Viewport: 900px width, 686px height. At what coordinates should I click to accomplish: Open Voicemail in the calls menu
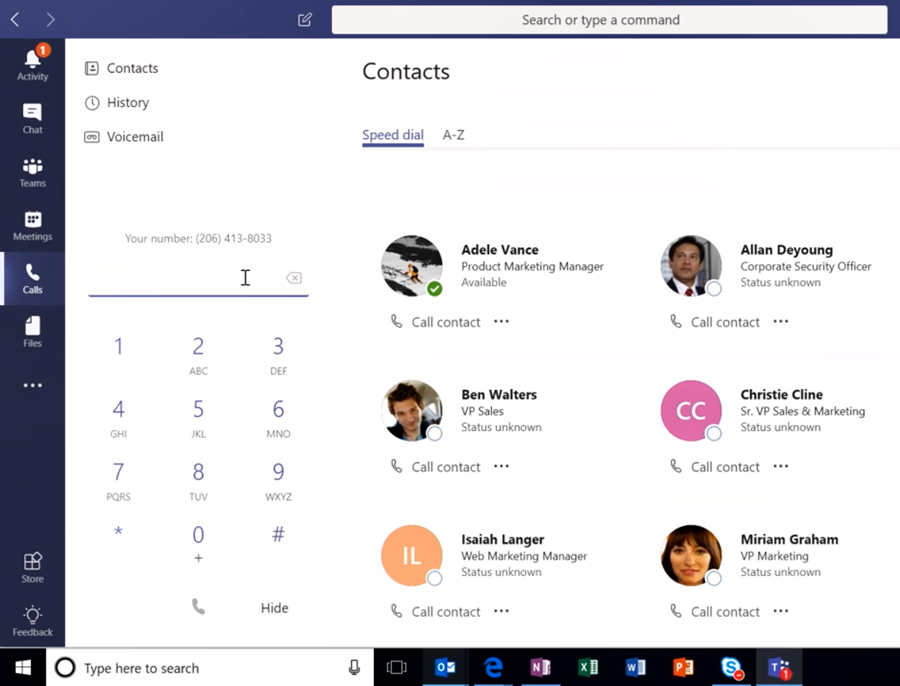(124, 137)
